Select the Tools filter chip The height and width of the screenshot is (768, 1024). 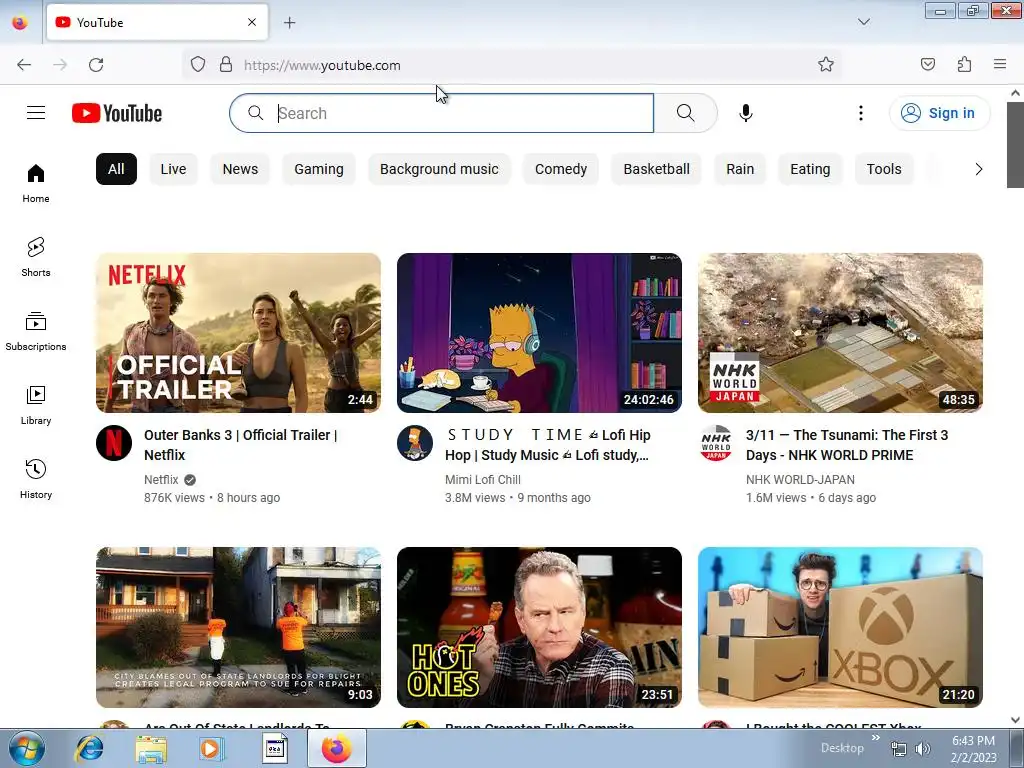[x=884, y=169]
